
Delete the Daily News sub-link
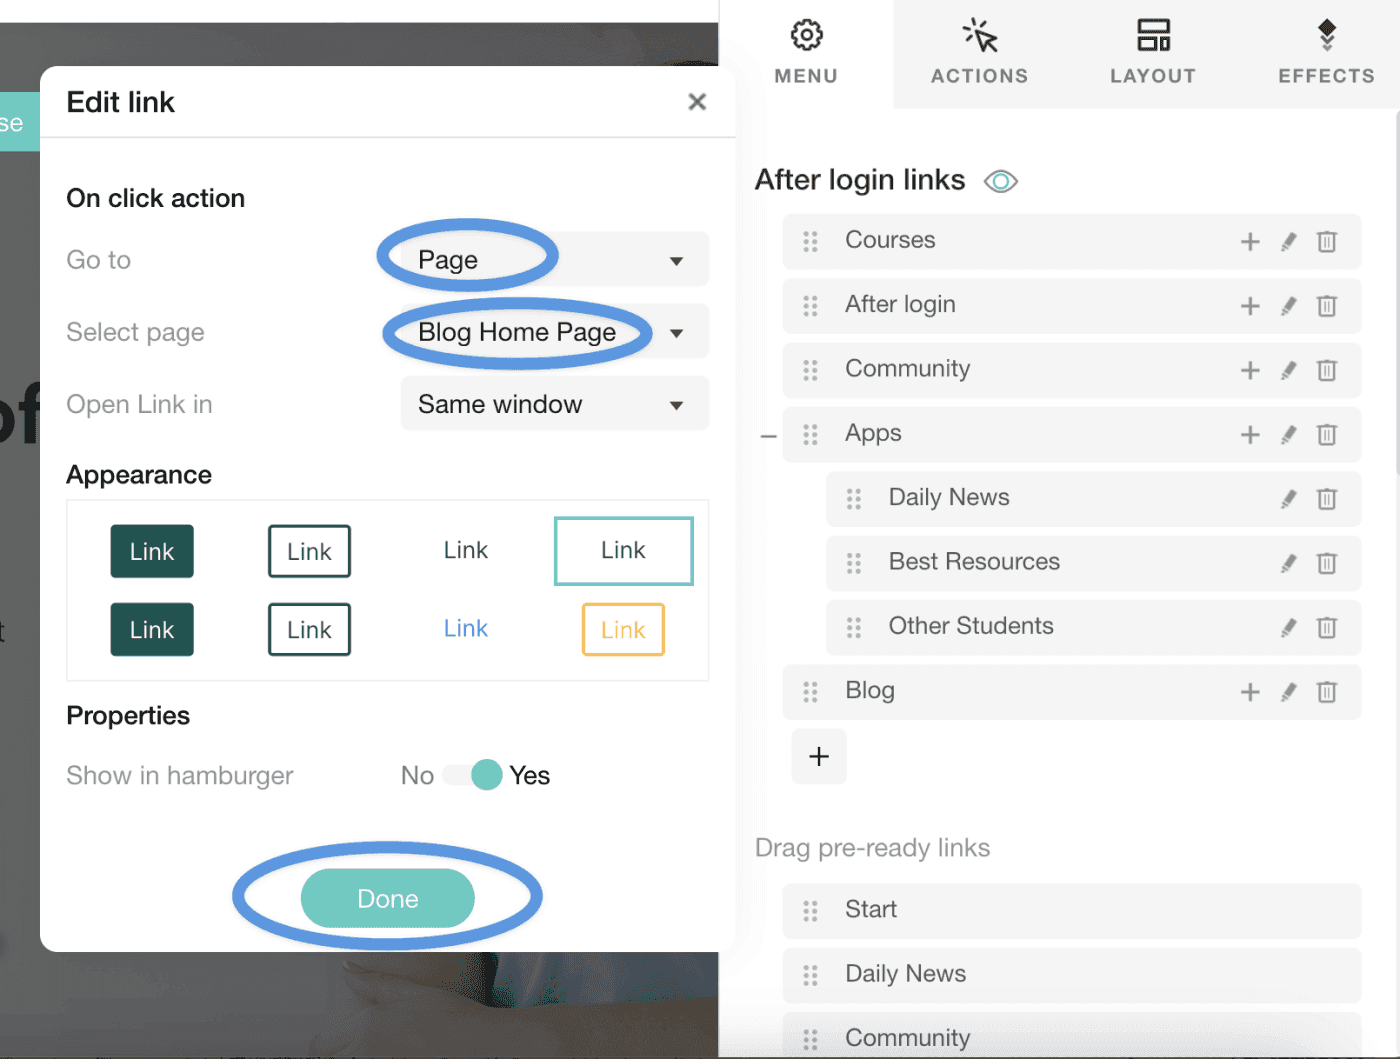pyautogui.click(x=1327, y=498)
